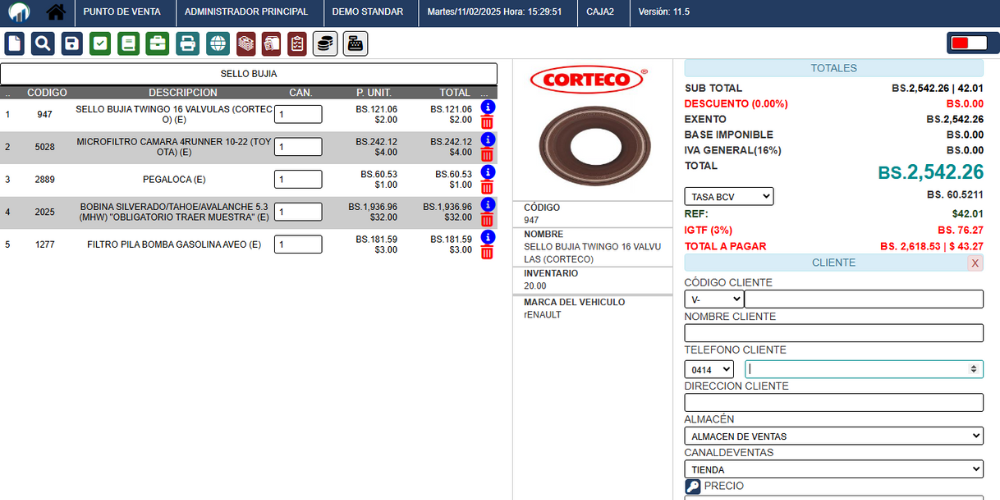Edit quantity for SELLO BUJIA TWINGO
The height and width of the screenshot is (500, 1000).
pyautogui.click(x=298, y=114)
